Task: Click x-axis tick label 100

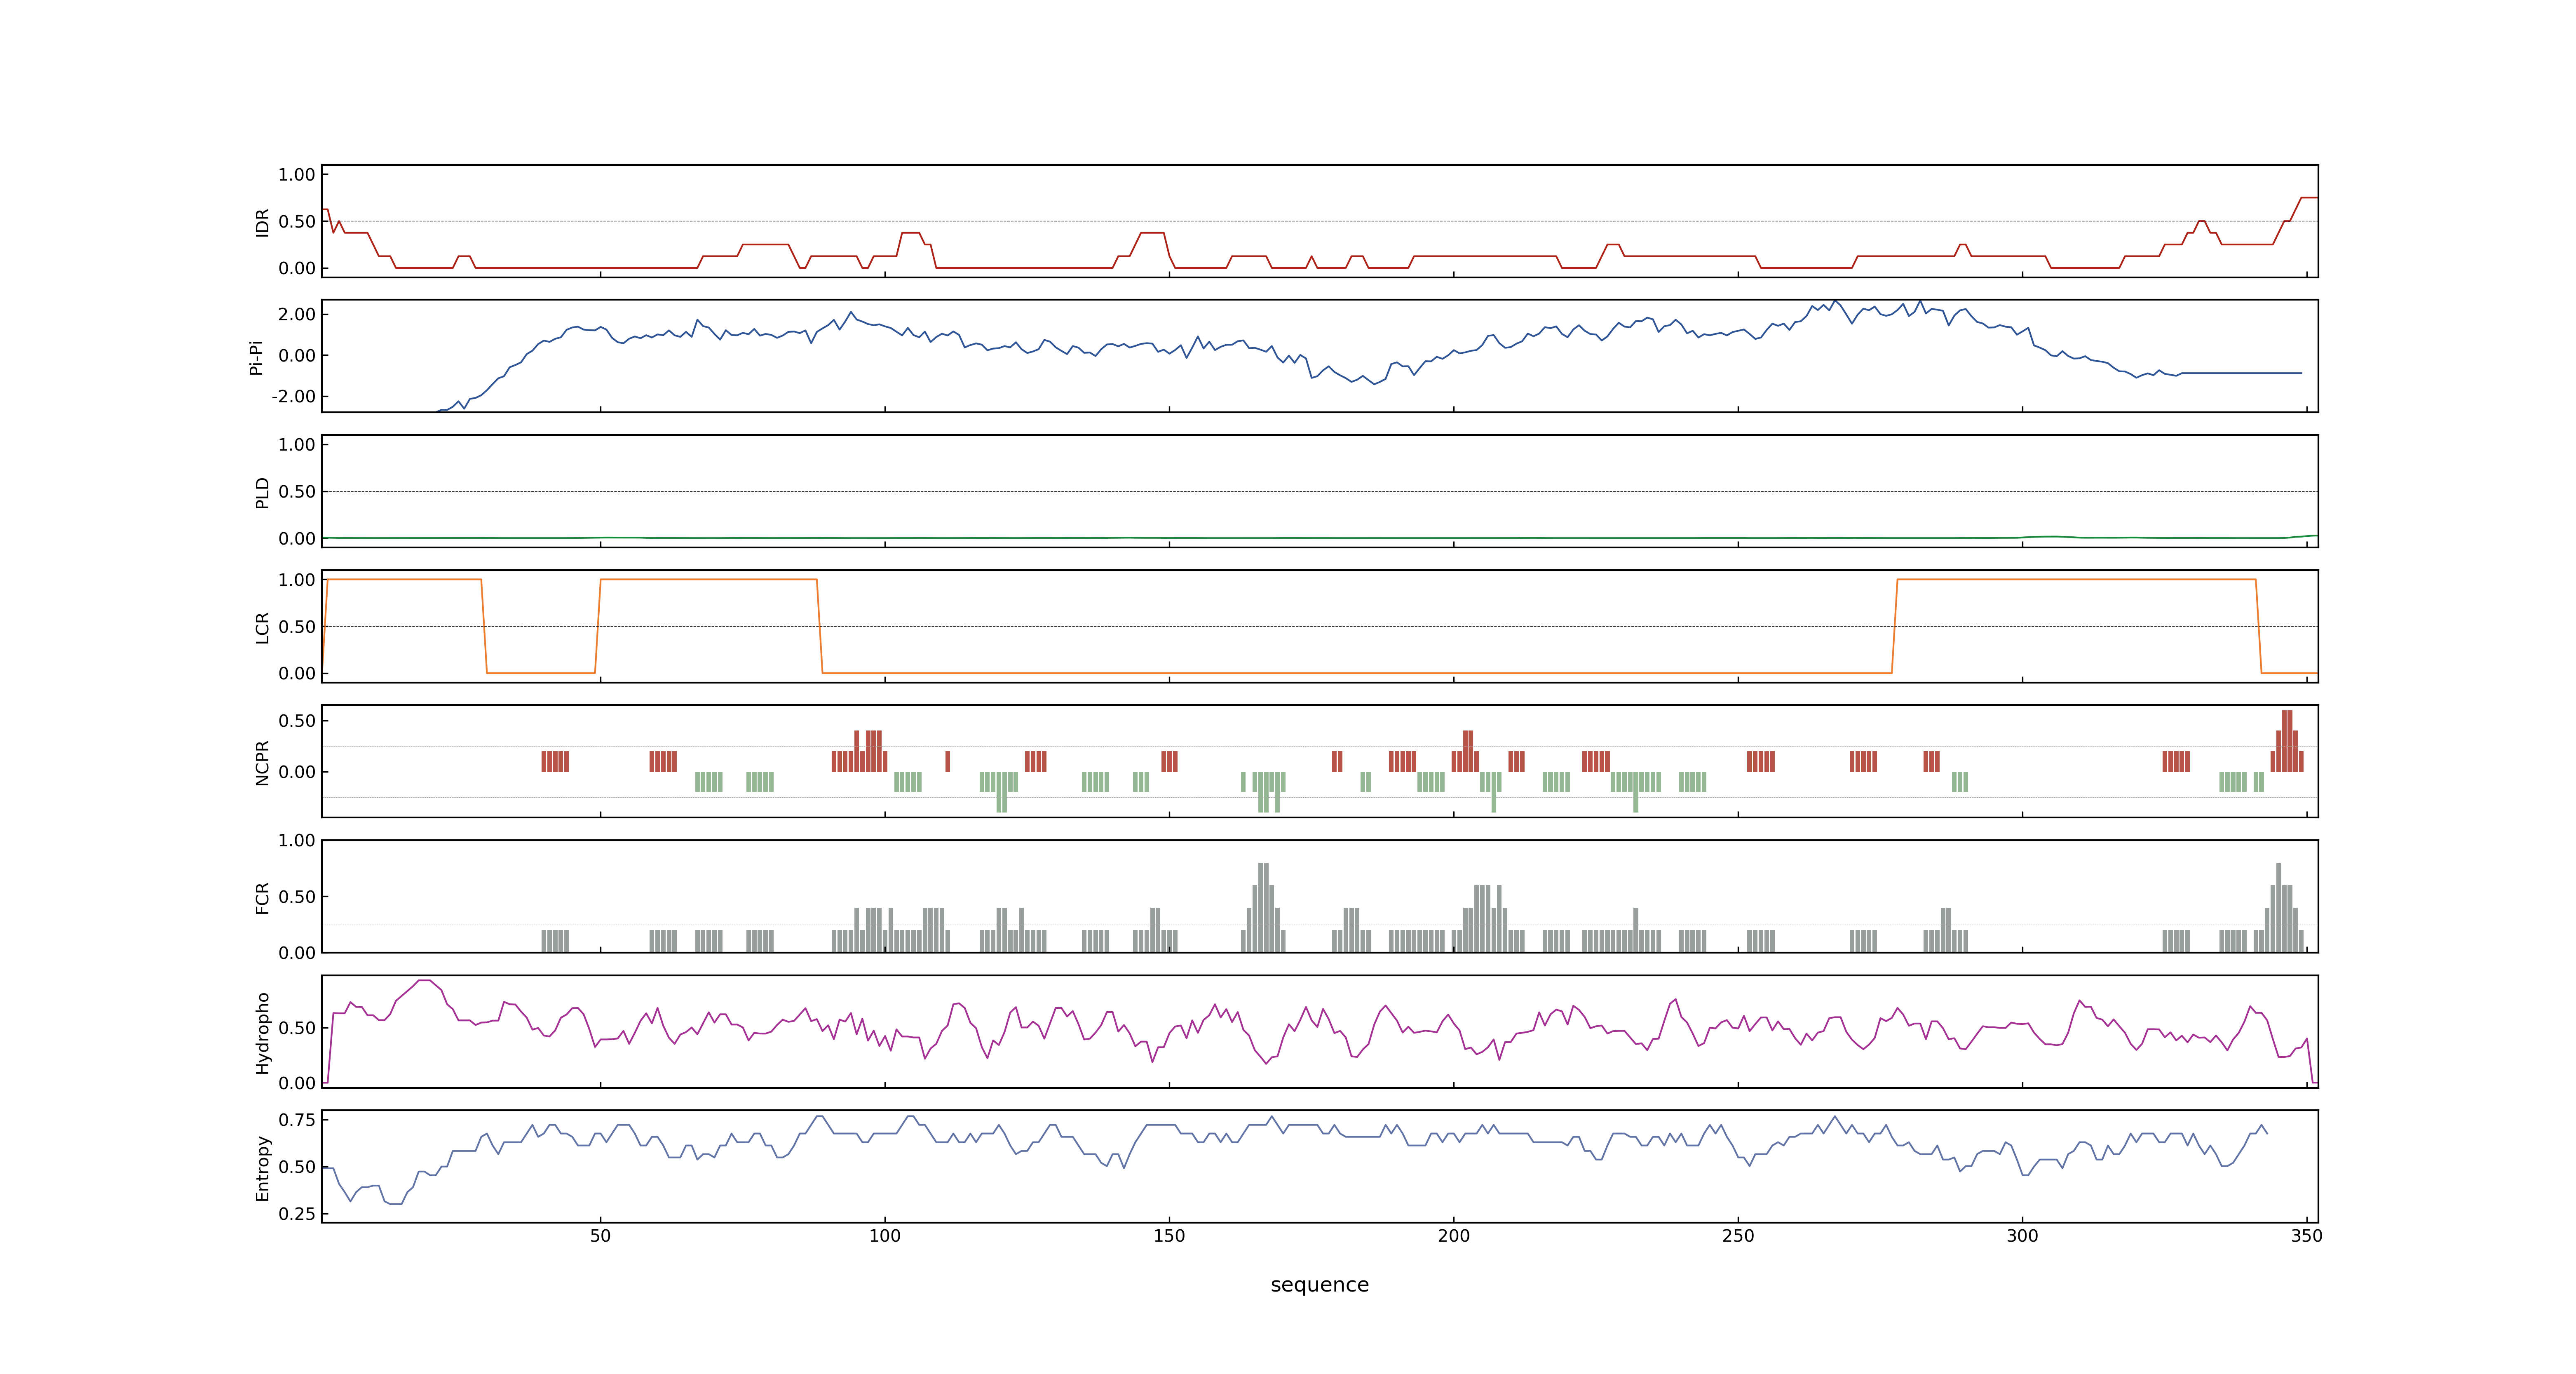Action: click(884, 1236)
